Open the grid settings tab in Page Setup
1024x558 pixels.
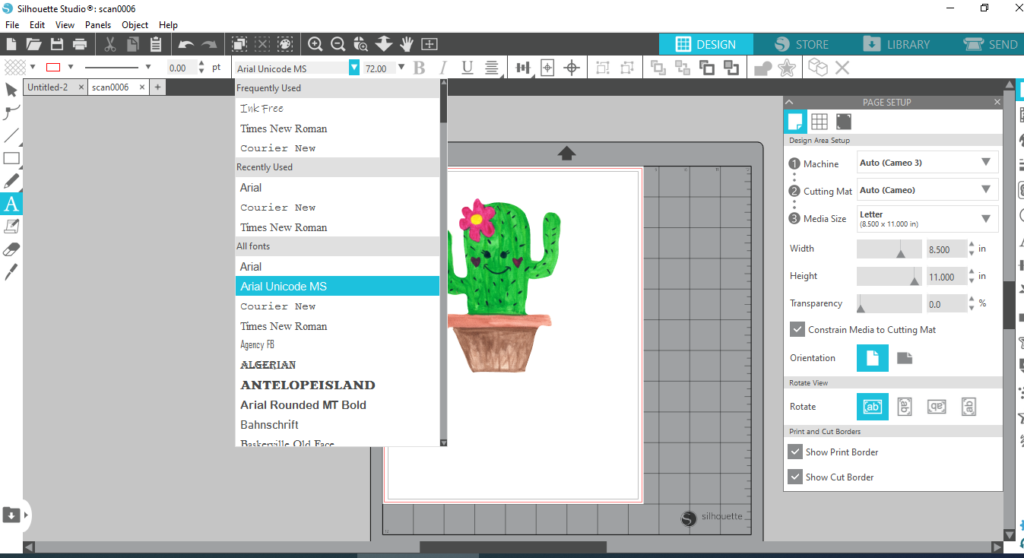pos(819,121)
